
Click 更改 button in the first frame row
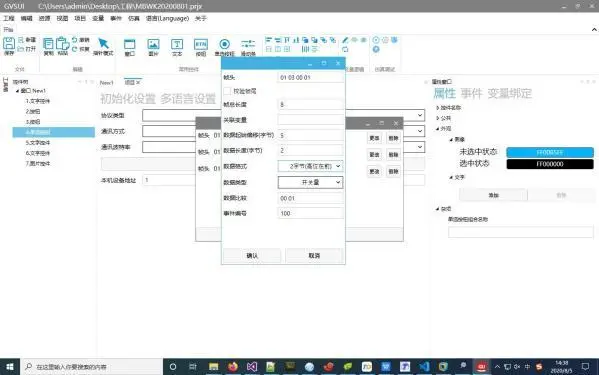coord(374,138)
